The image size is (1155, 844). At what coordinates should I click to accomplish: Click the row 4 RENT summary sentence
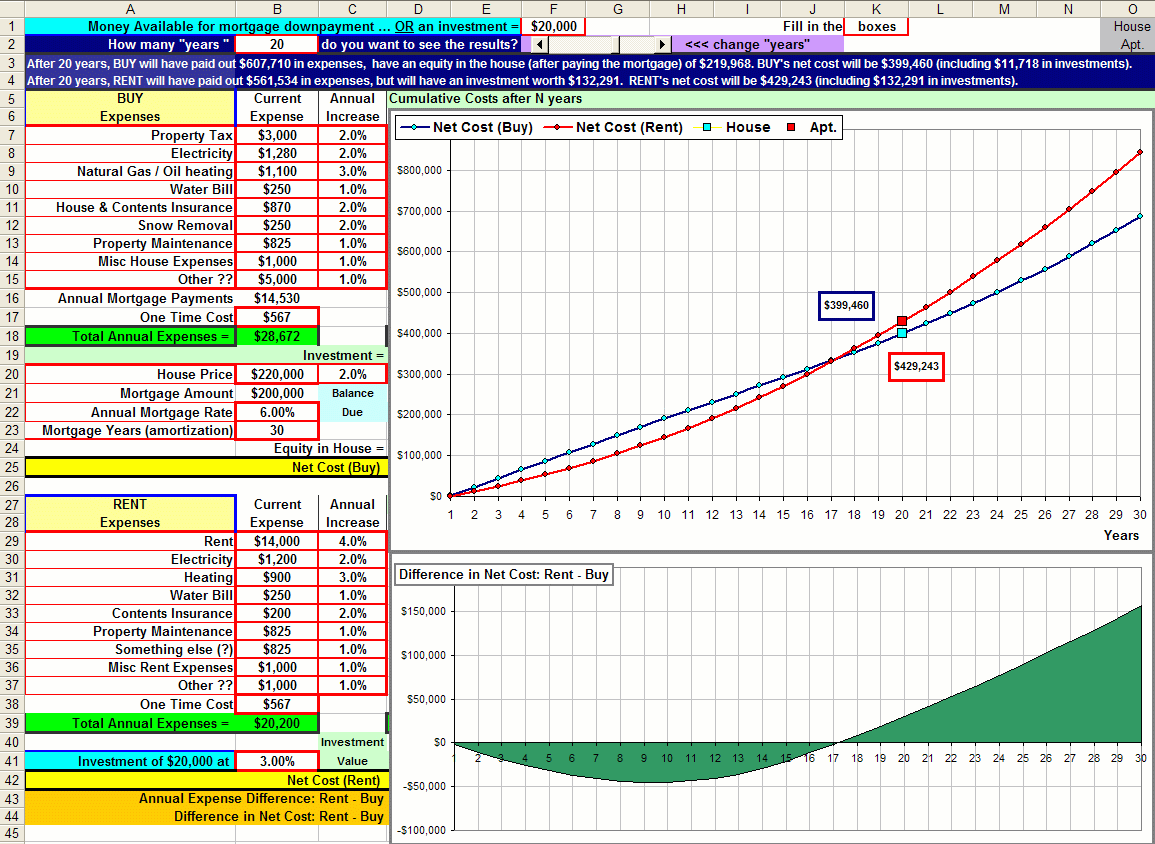(x=522, y=81)
